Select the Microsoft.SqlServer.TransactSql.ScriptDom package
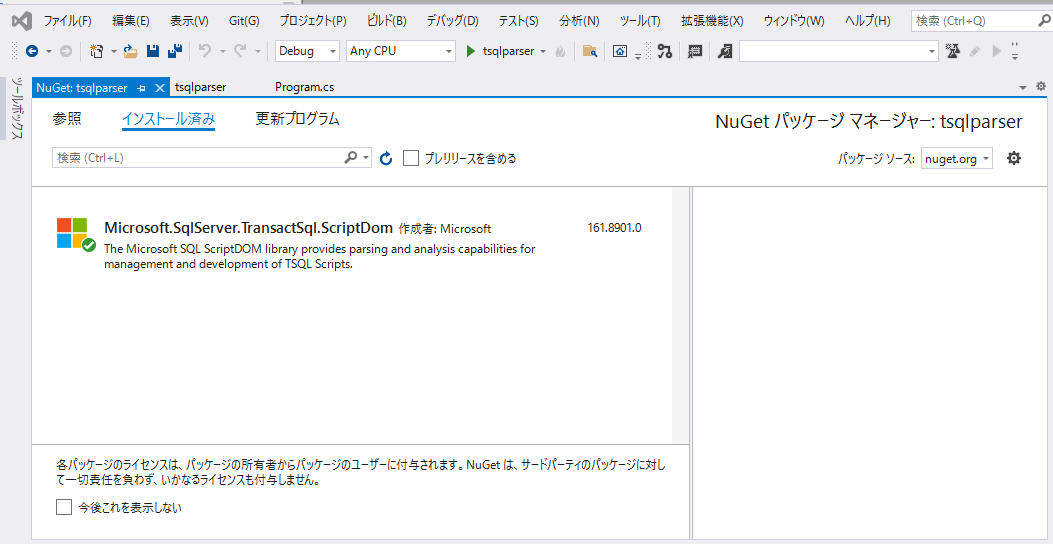The image size is (1053, 544). click(352, 245)
